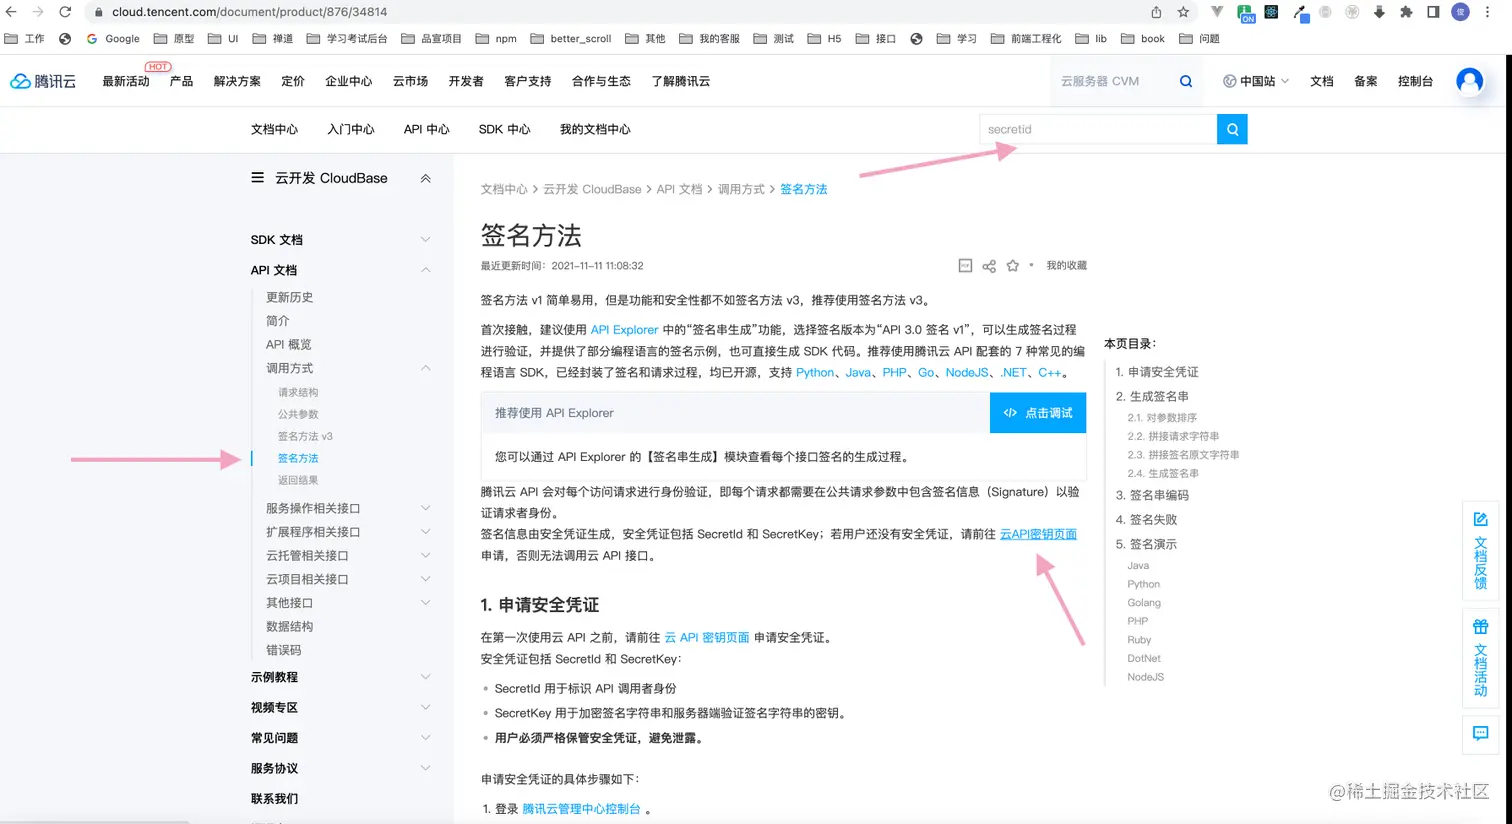Open the PDF download icon near the title
The height and width of the screenshot is (824, 1512).
[964, 265]
